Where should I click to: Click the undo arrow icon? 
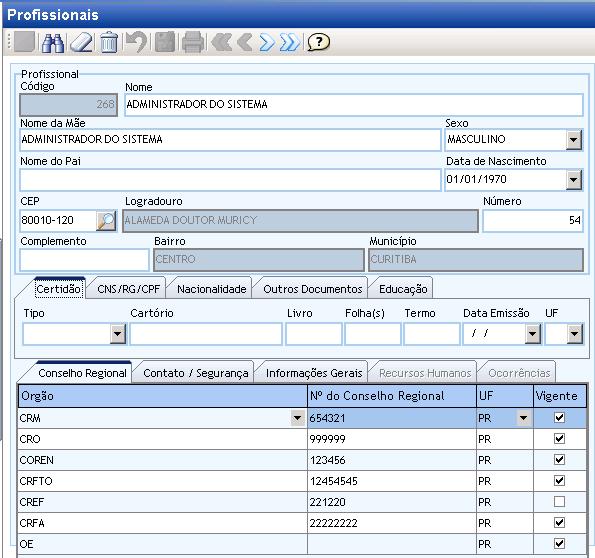[x=137, y=42]
